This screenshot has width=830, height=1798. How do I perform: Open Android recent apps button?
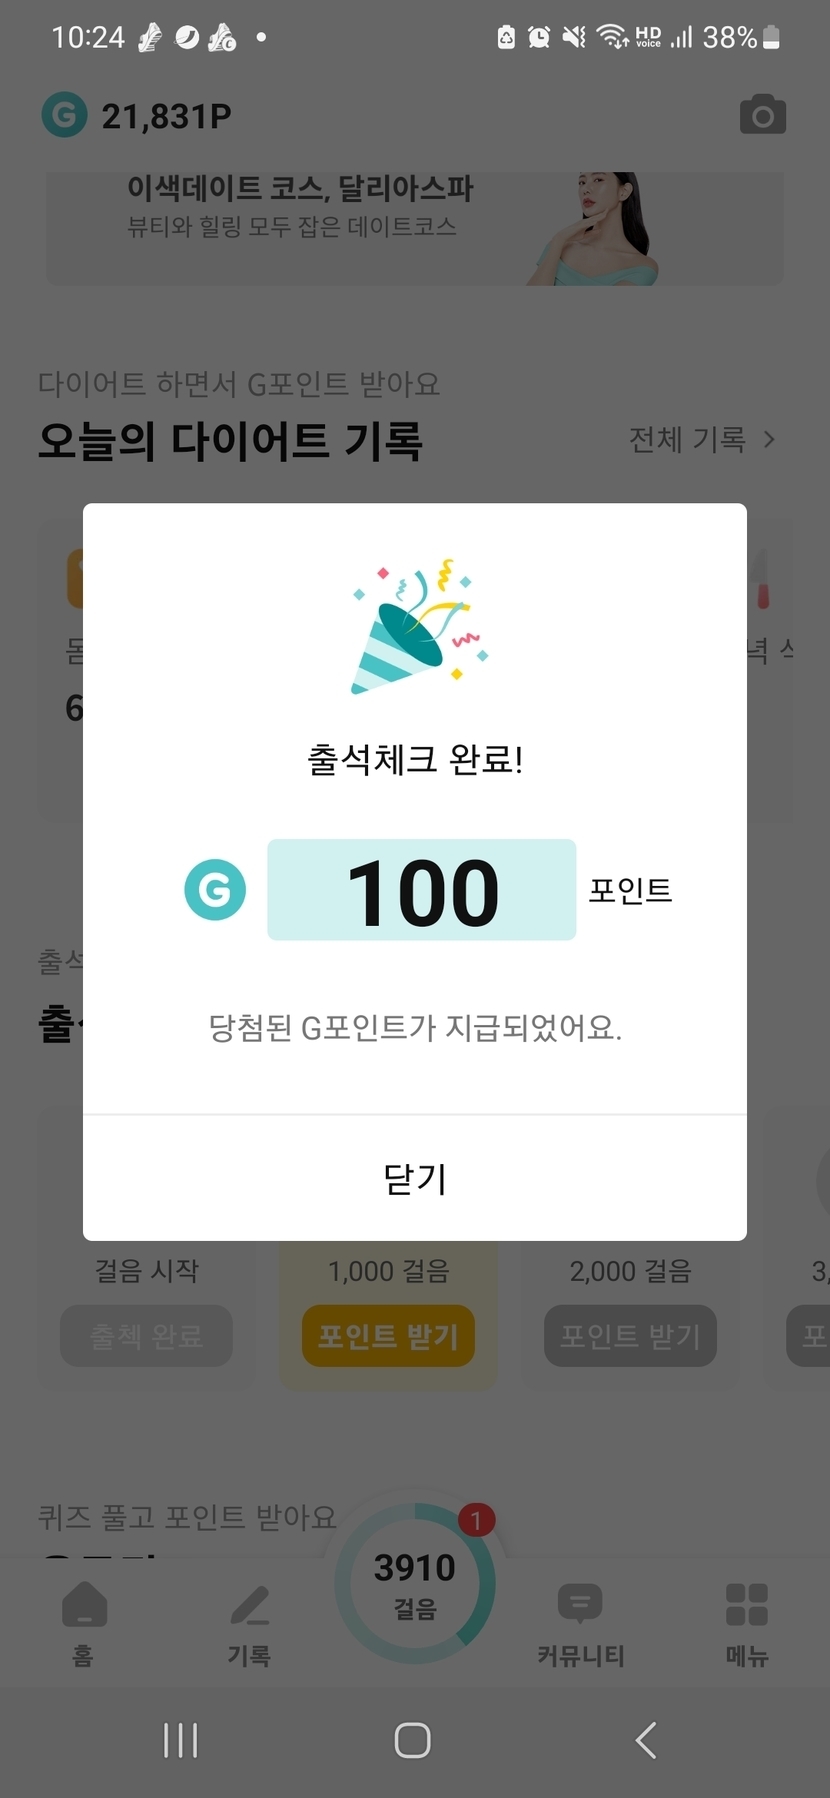click(181, 1740)
